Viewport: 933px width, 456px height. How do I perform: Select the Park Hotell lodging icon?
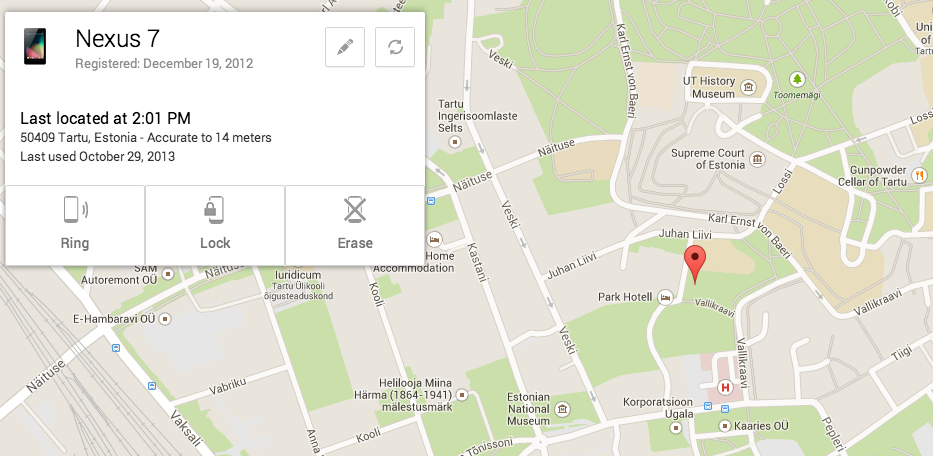pyautogui.click(x=666, y=296)
